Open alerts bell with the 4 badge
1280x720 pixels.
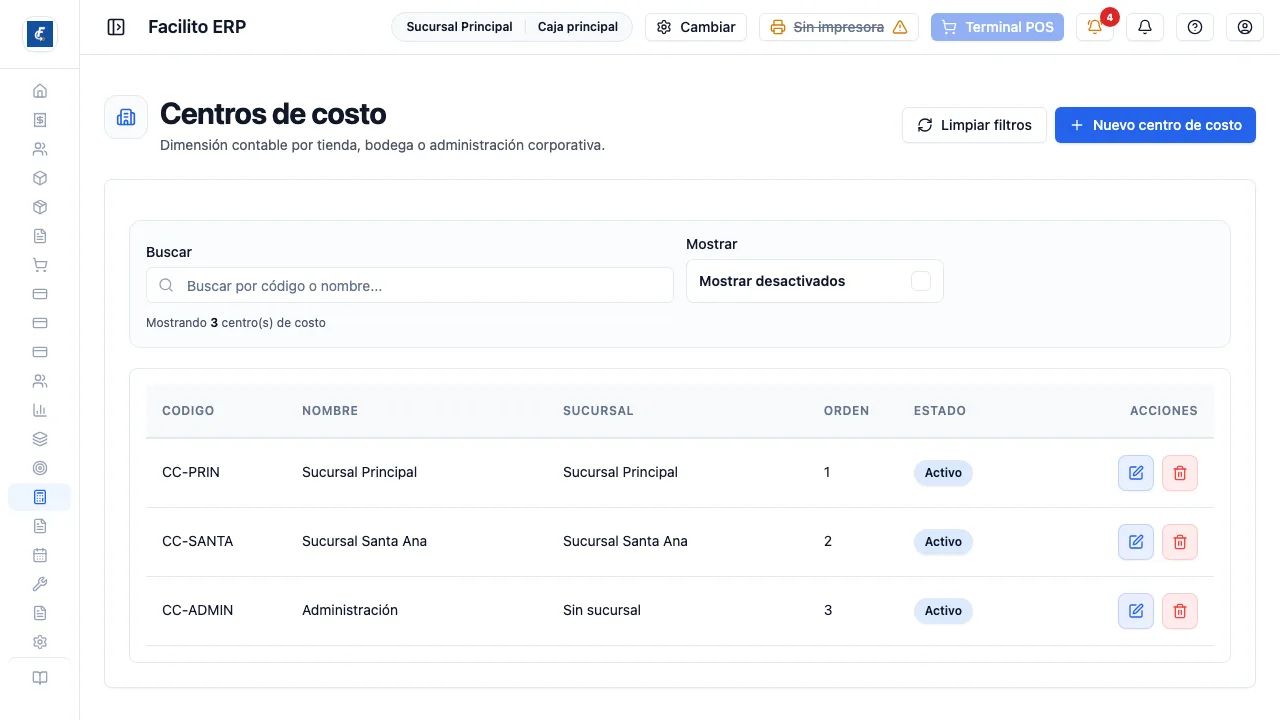pos(1095,27)
